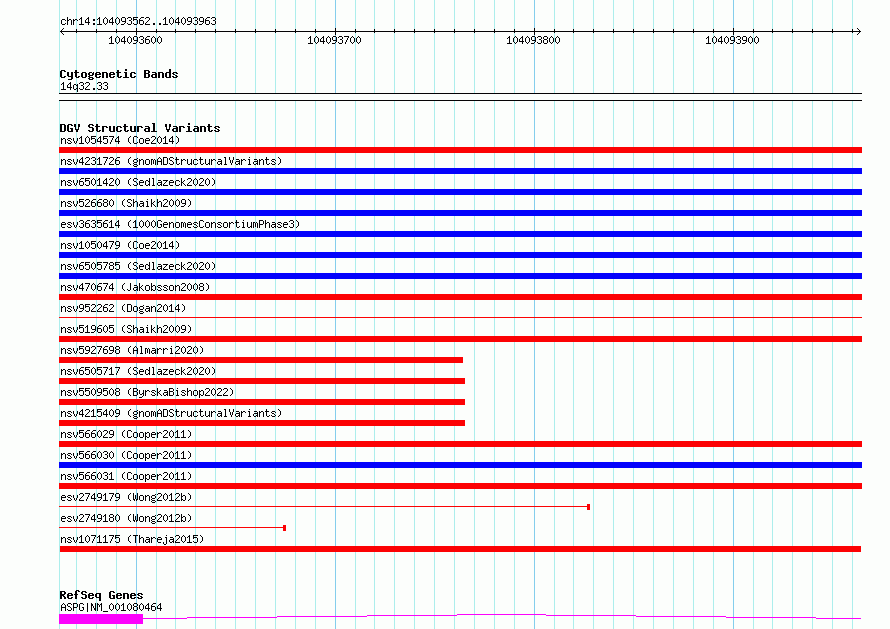This screenshot has width=890, height=629.
Task: Select the red bar under nsv470674
Action: tap(460, 297)
